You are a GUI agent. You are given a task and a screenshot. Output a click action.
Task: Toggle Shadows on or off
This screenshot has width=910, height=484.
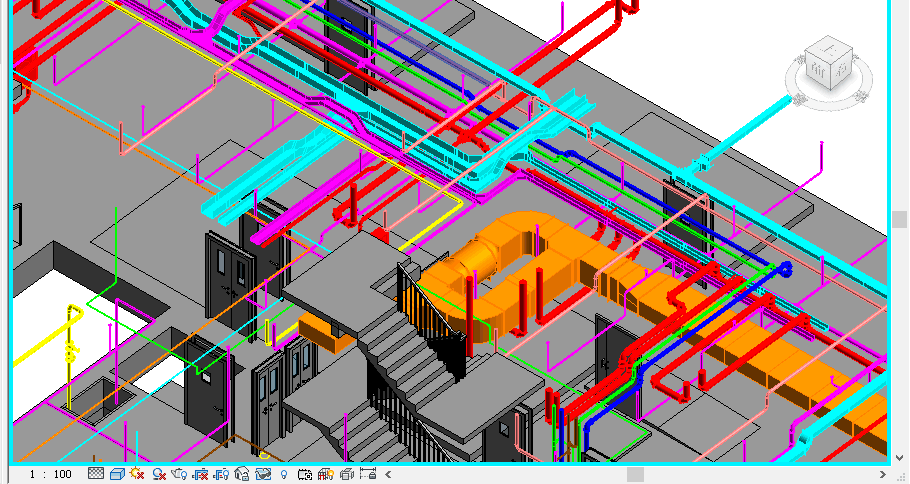(x=158, y=474)
